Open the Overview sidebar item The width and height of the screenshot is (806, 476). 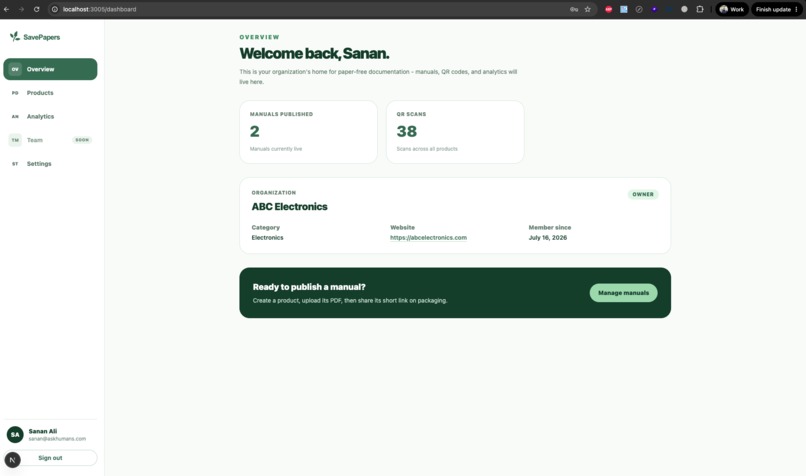(x=50, y=69)
